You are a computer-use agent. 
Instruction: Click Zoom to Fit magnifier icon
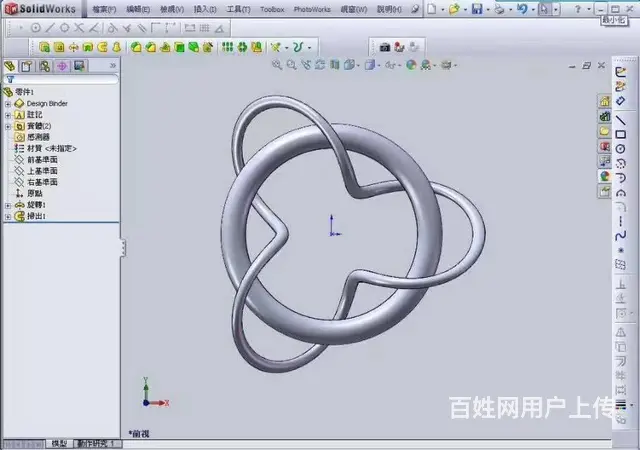277,65
